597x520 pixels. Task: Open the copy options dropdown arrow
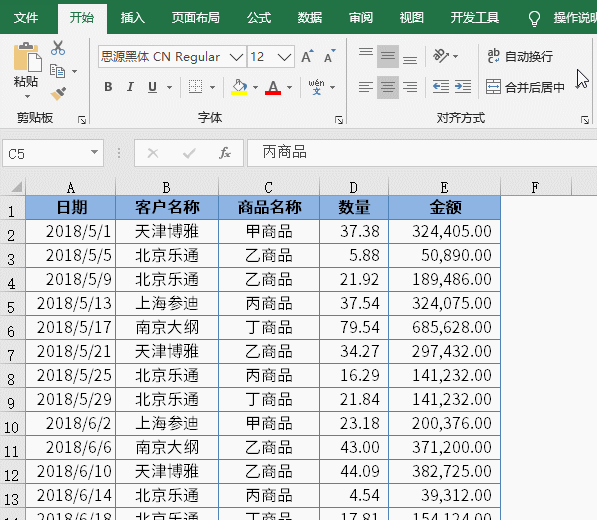tap(75, 71)
